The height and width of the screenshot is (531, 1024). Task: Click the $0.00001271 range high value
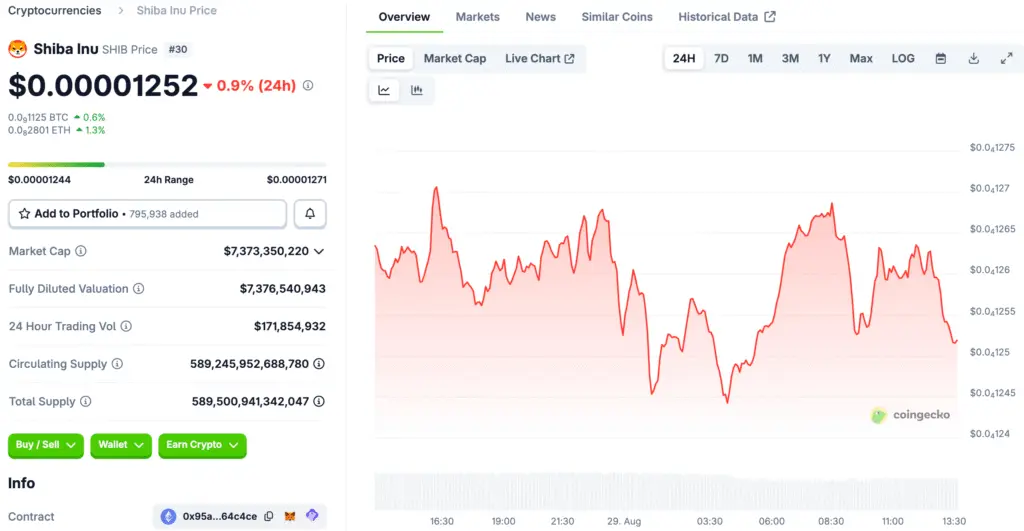(x=296, y=180)
